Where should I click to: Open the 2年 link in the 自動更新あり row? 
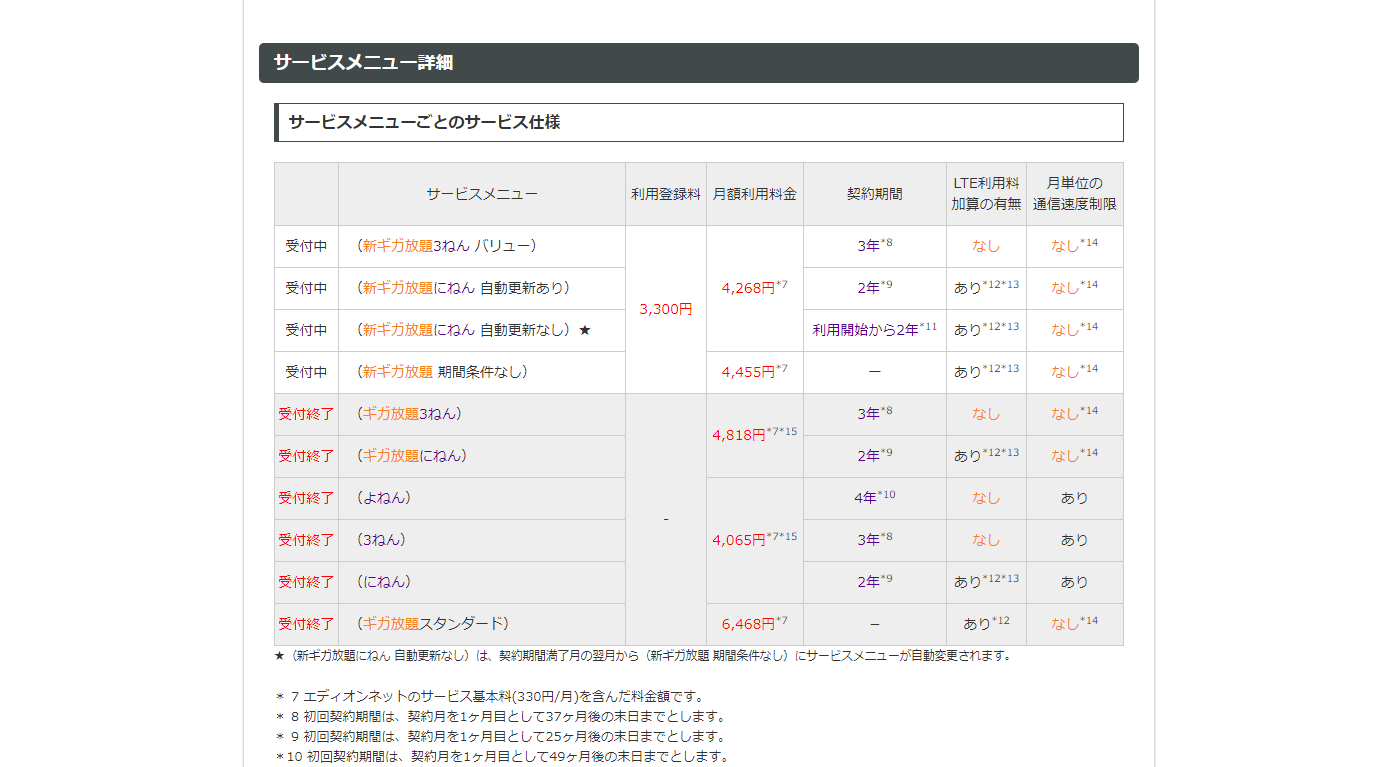coord(868,288)
